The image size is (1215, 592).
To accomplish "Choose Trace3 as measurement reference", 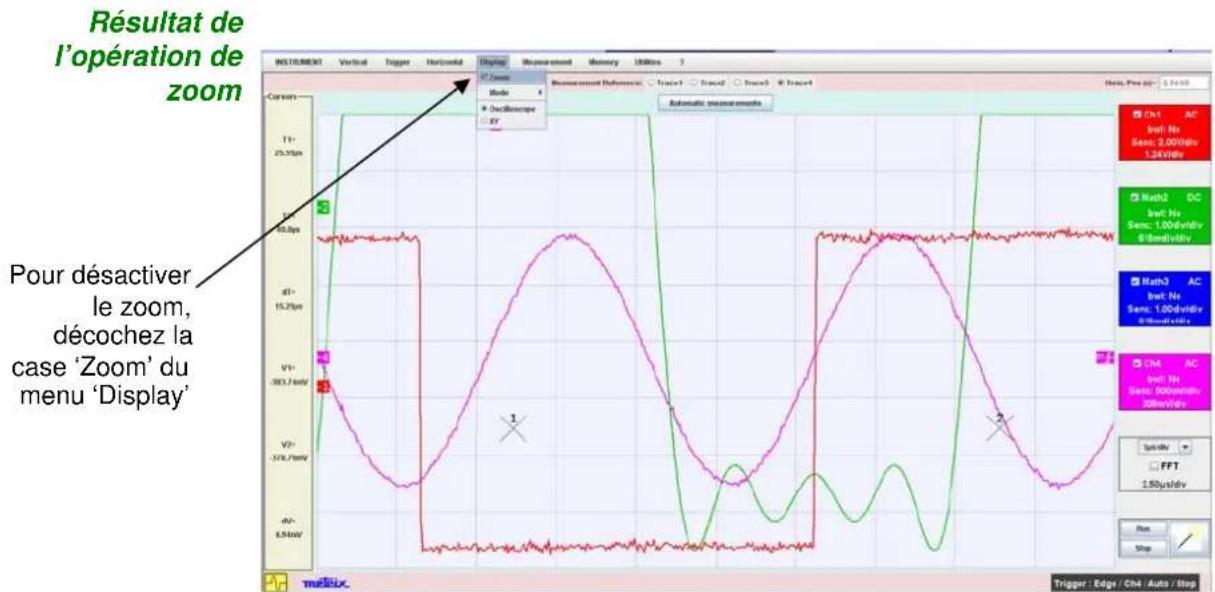I will [x=753, y=82].
